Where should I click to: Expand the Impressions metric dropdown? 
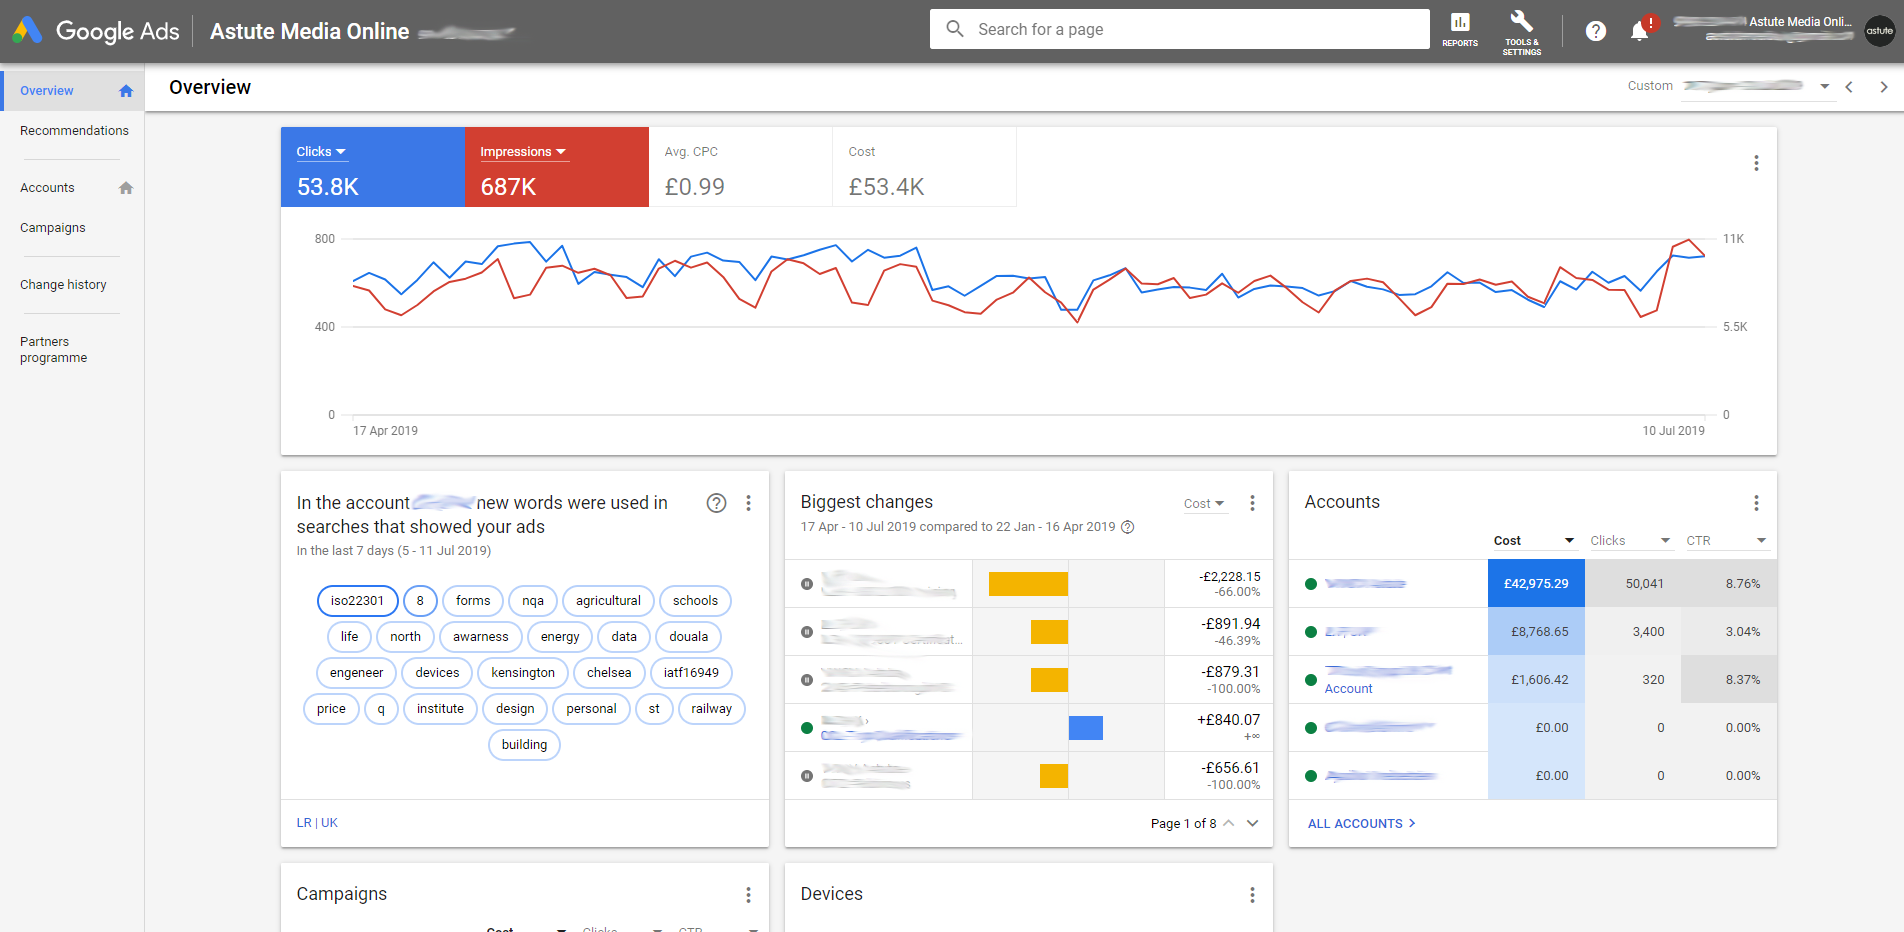[523, 152]
